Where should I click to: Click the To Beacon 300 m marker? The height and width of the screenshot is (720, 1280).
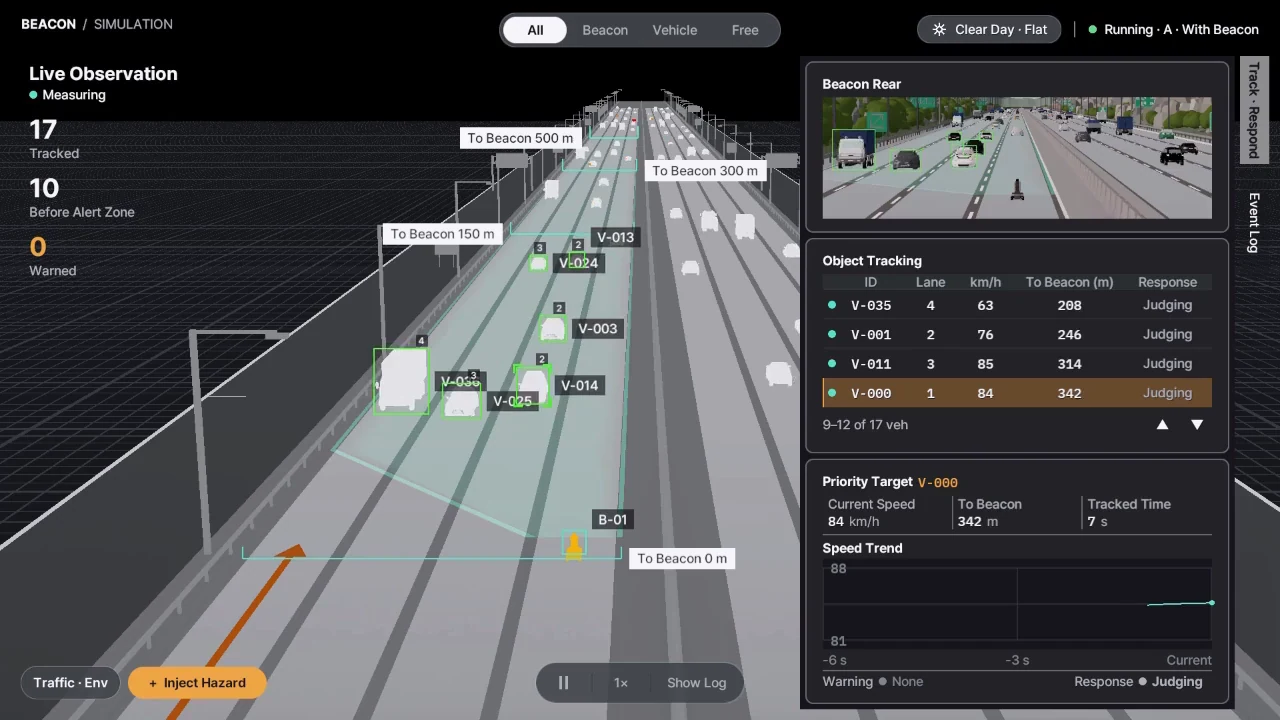[705, 170]
